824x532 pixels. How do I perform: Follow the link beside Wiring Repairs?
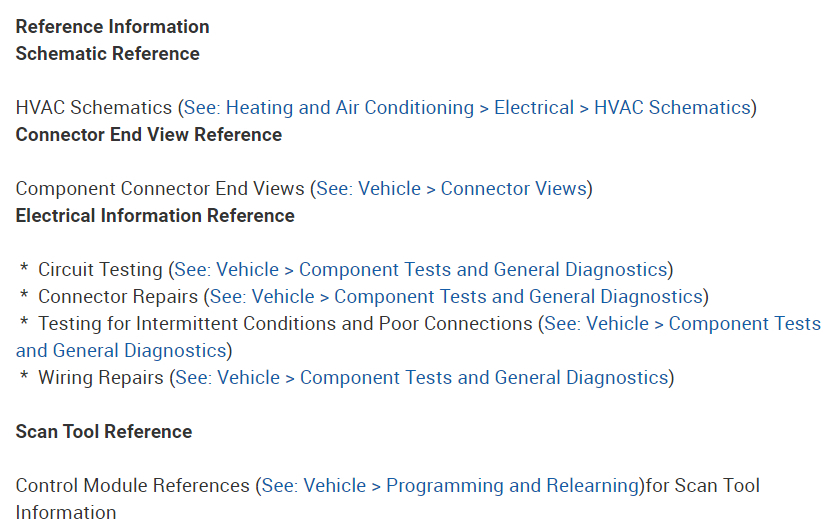(x=421, y=377)
